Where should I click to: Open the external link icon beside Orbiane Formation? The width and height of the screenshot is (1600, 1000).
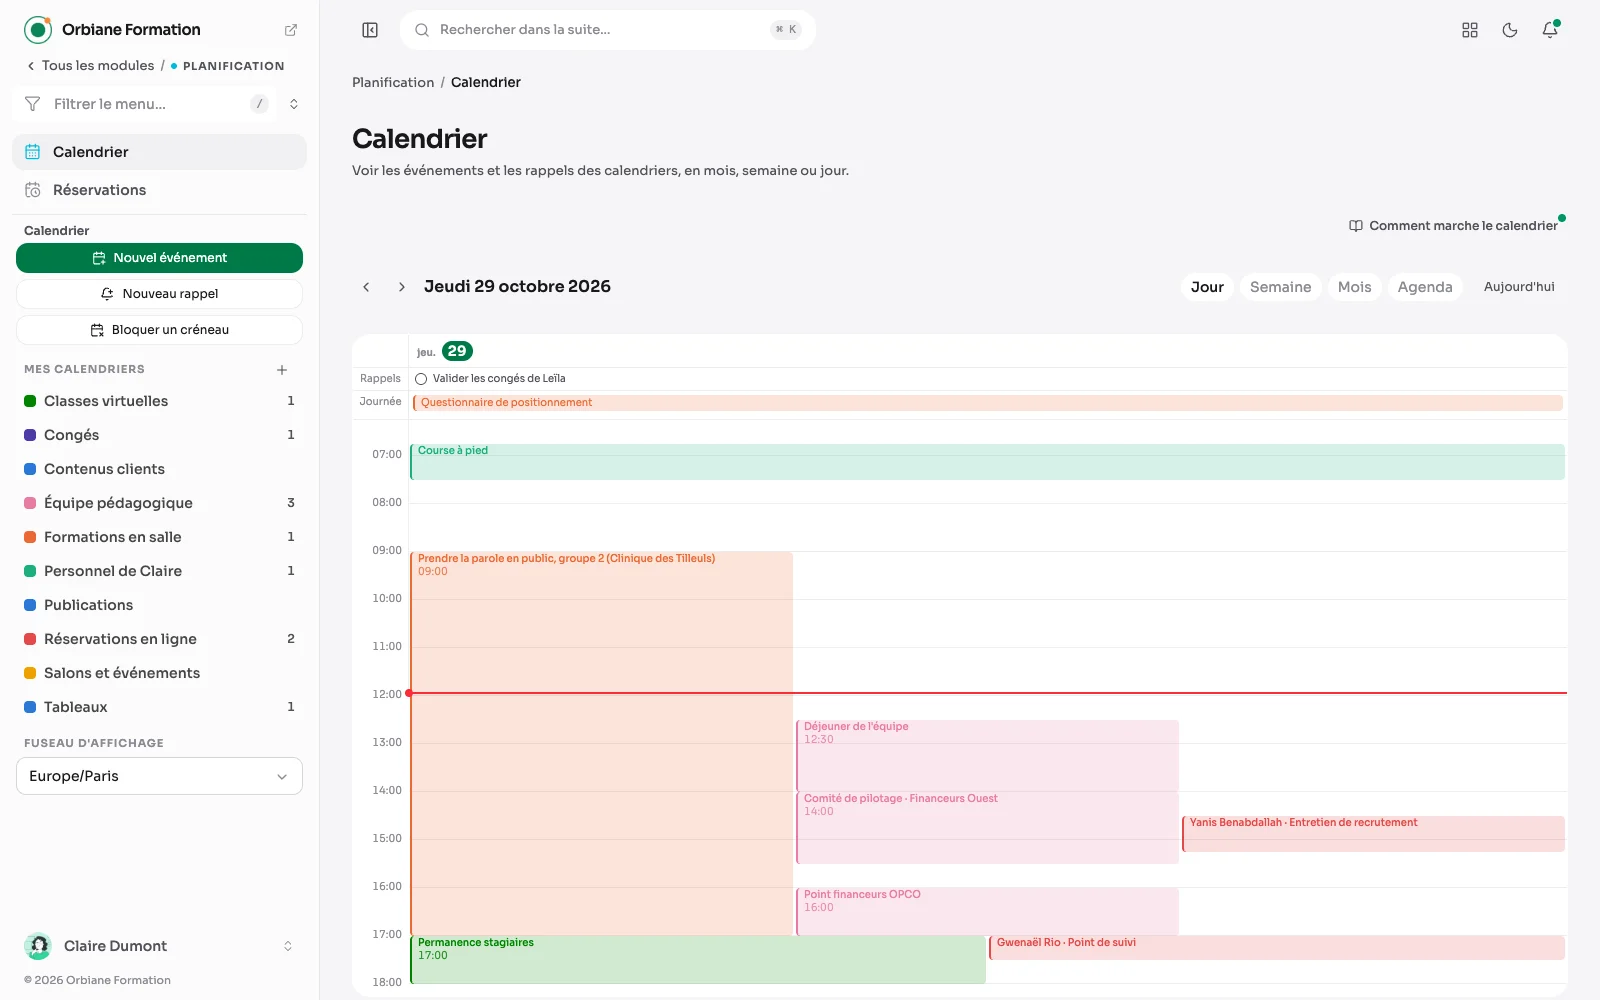(291, 30)
